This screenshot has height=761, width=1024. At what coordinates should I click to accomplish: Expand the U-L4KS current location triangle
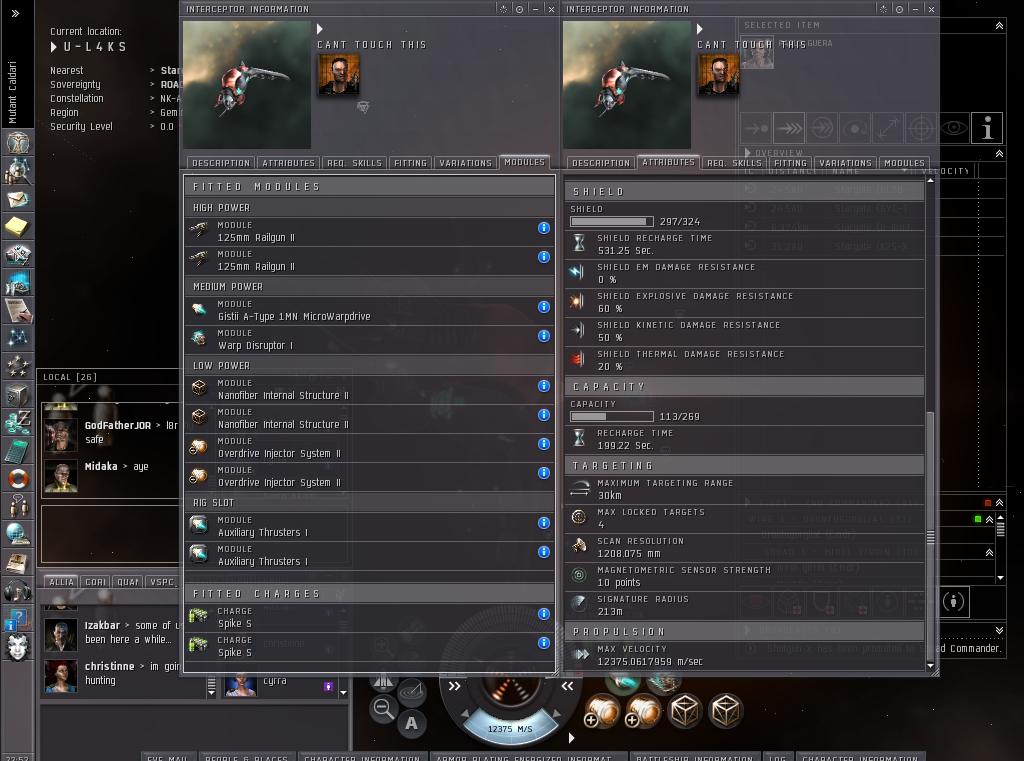(x=54, y=47)
